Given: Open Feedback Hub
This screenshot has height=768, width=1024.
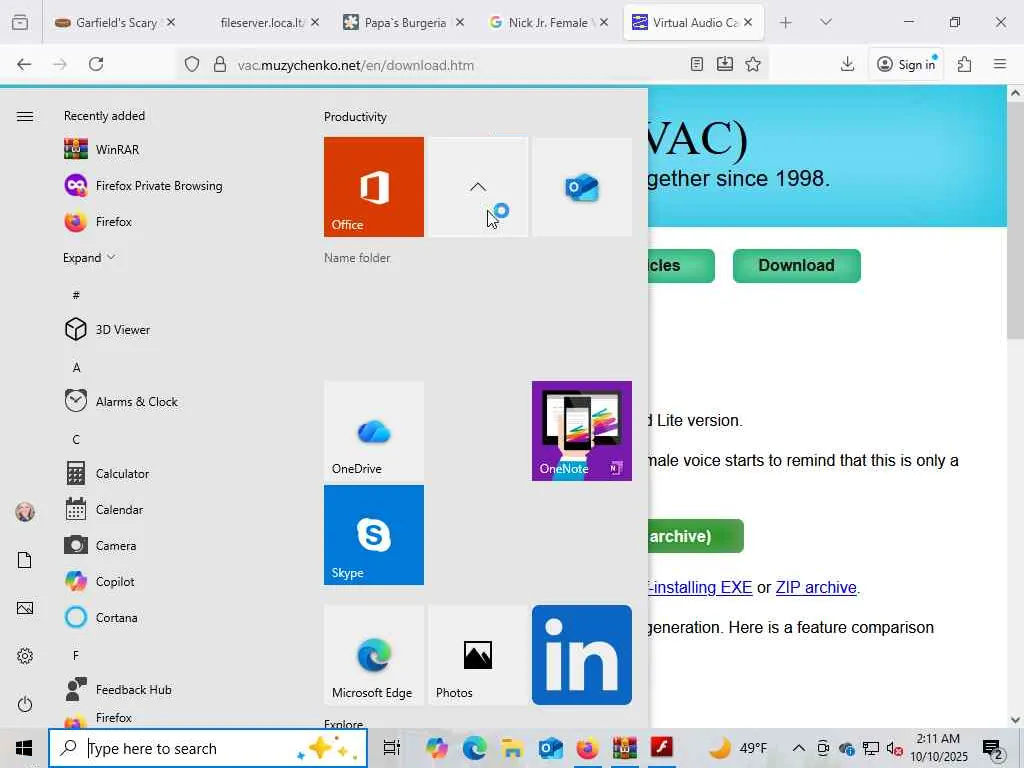Looking at the screenshot, I should [118, 689].
